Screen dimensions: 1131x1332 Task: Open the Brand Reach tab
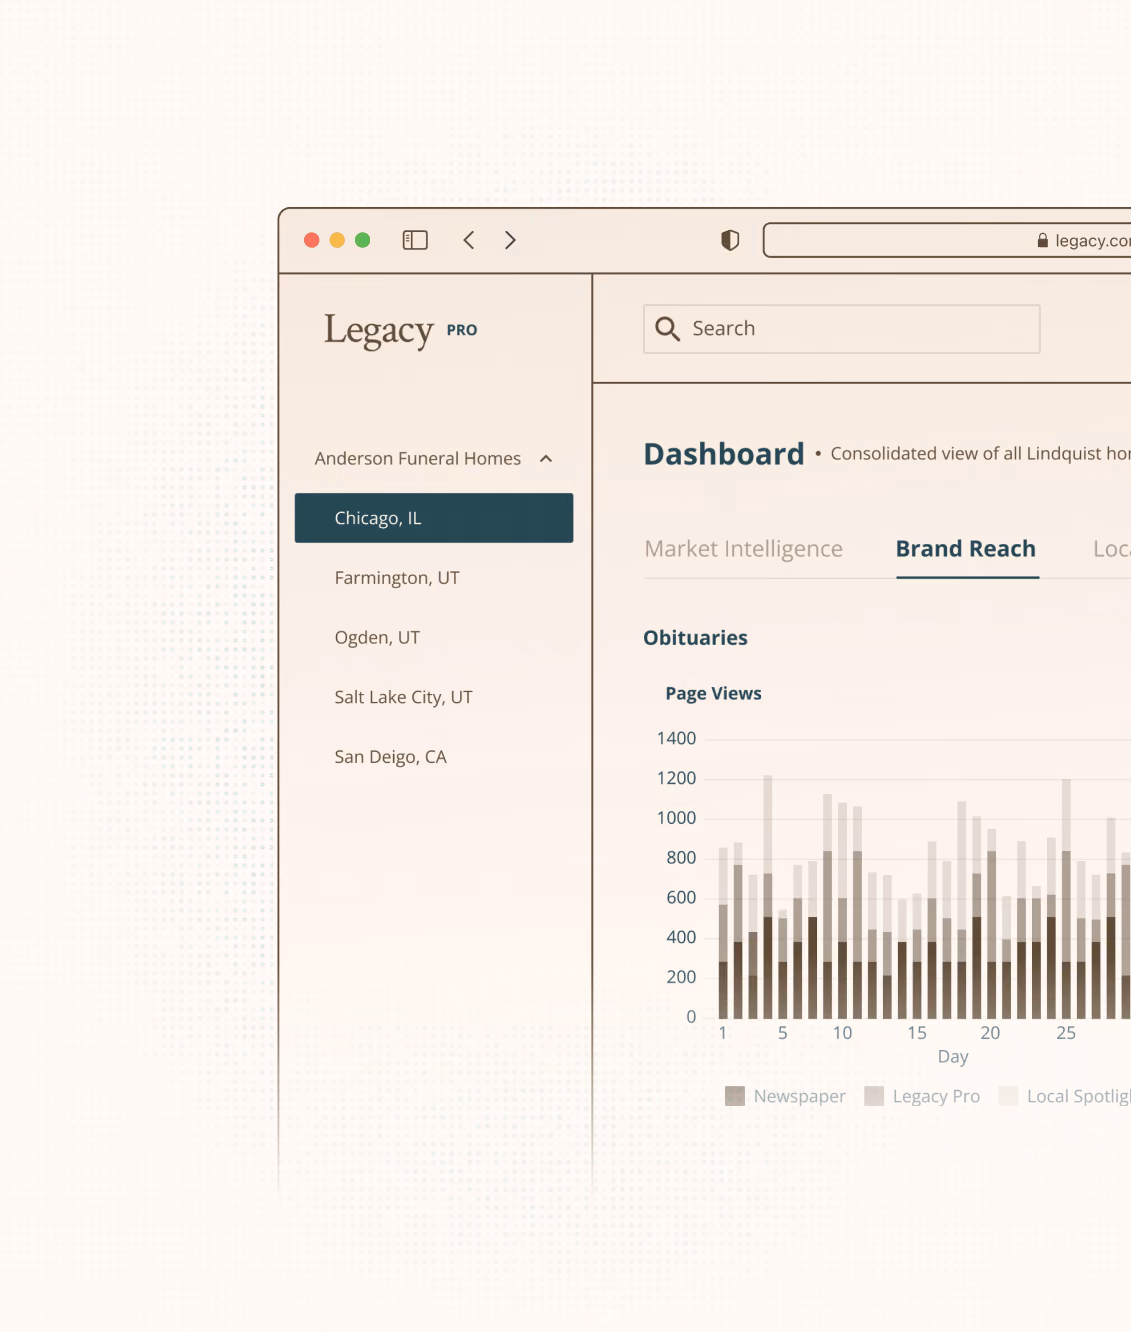point(966,549)
